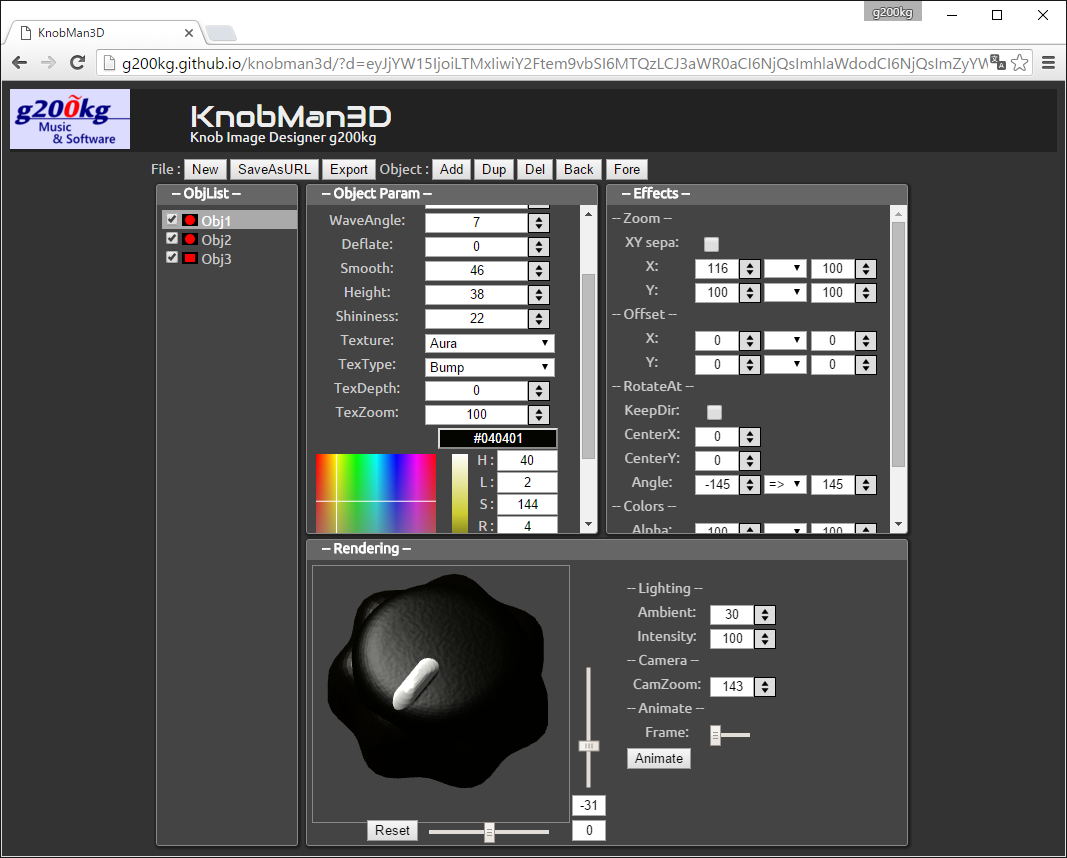This screenshot has height=858, width=1067.
Task: Enable the XY sepa checkbox
Action: point(711,244)
